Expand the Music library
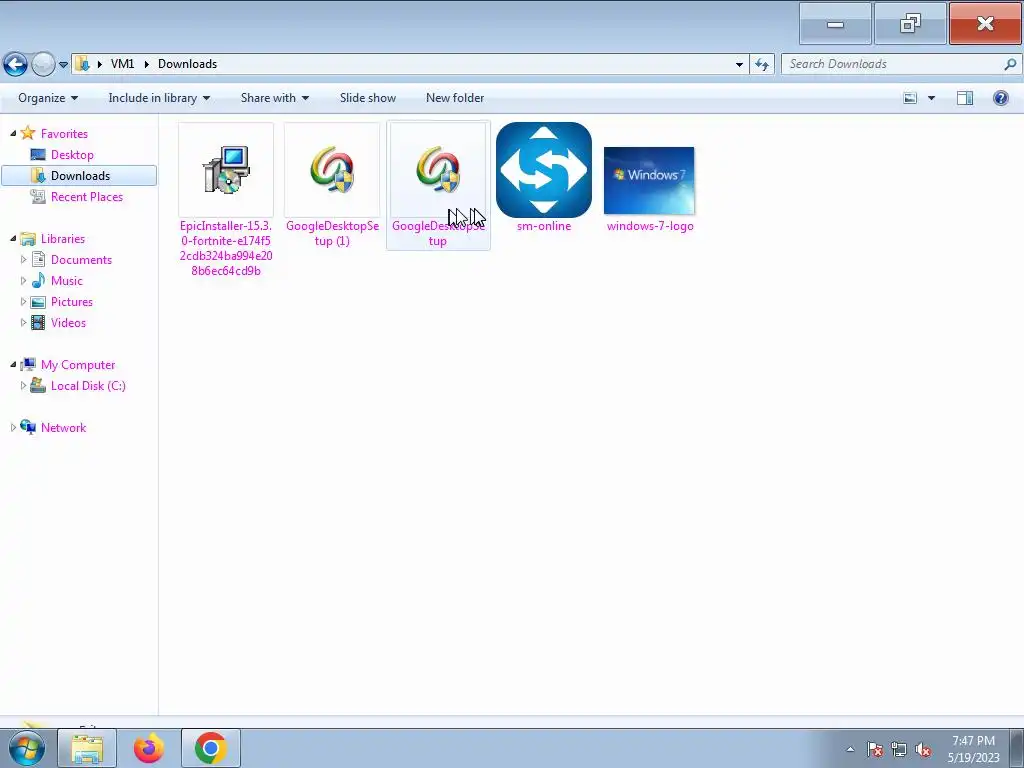1024x768 pixels. click(24, 281)
